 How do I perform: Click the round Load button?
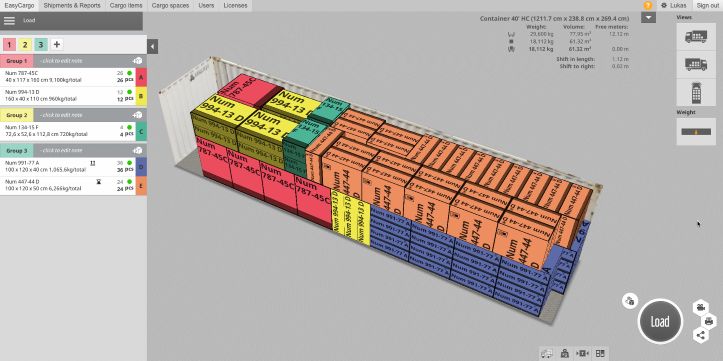pos(660,321)
